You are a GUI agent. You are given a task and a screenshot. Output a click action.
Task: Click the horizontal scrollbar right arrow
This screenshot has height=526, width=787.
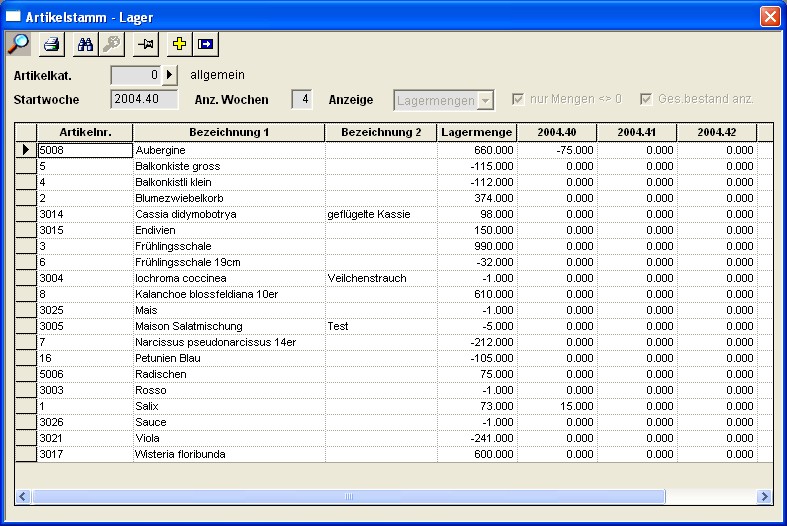coord(764,496)
